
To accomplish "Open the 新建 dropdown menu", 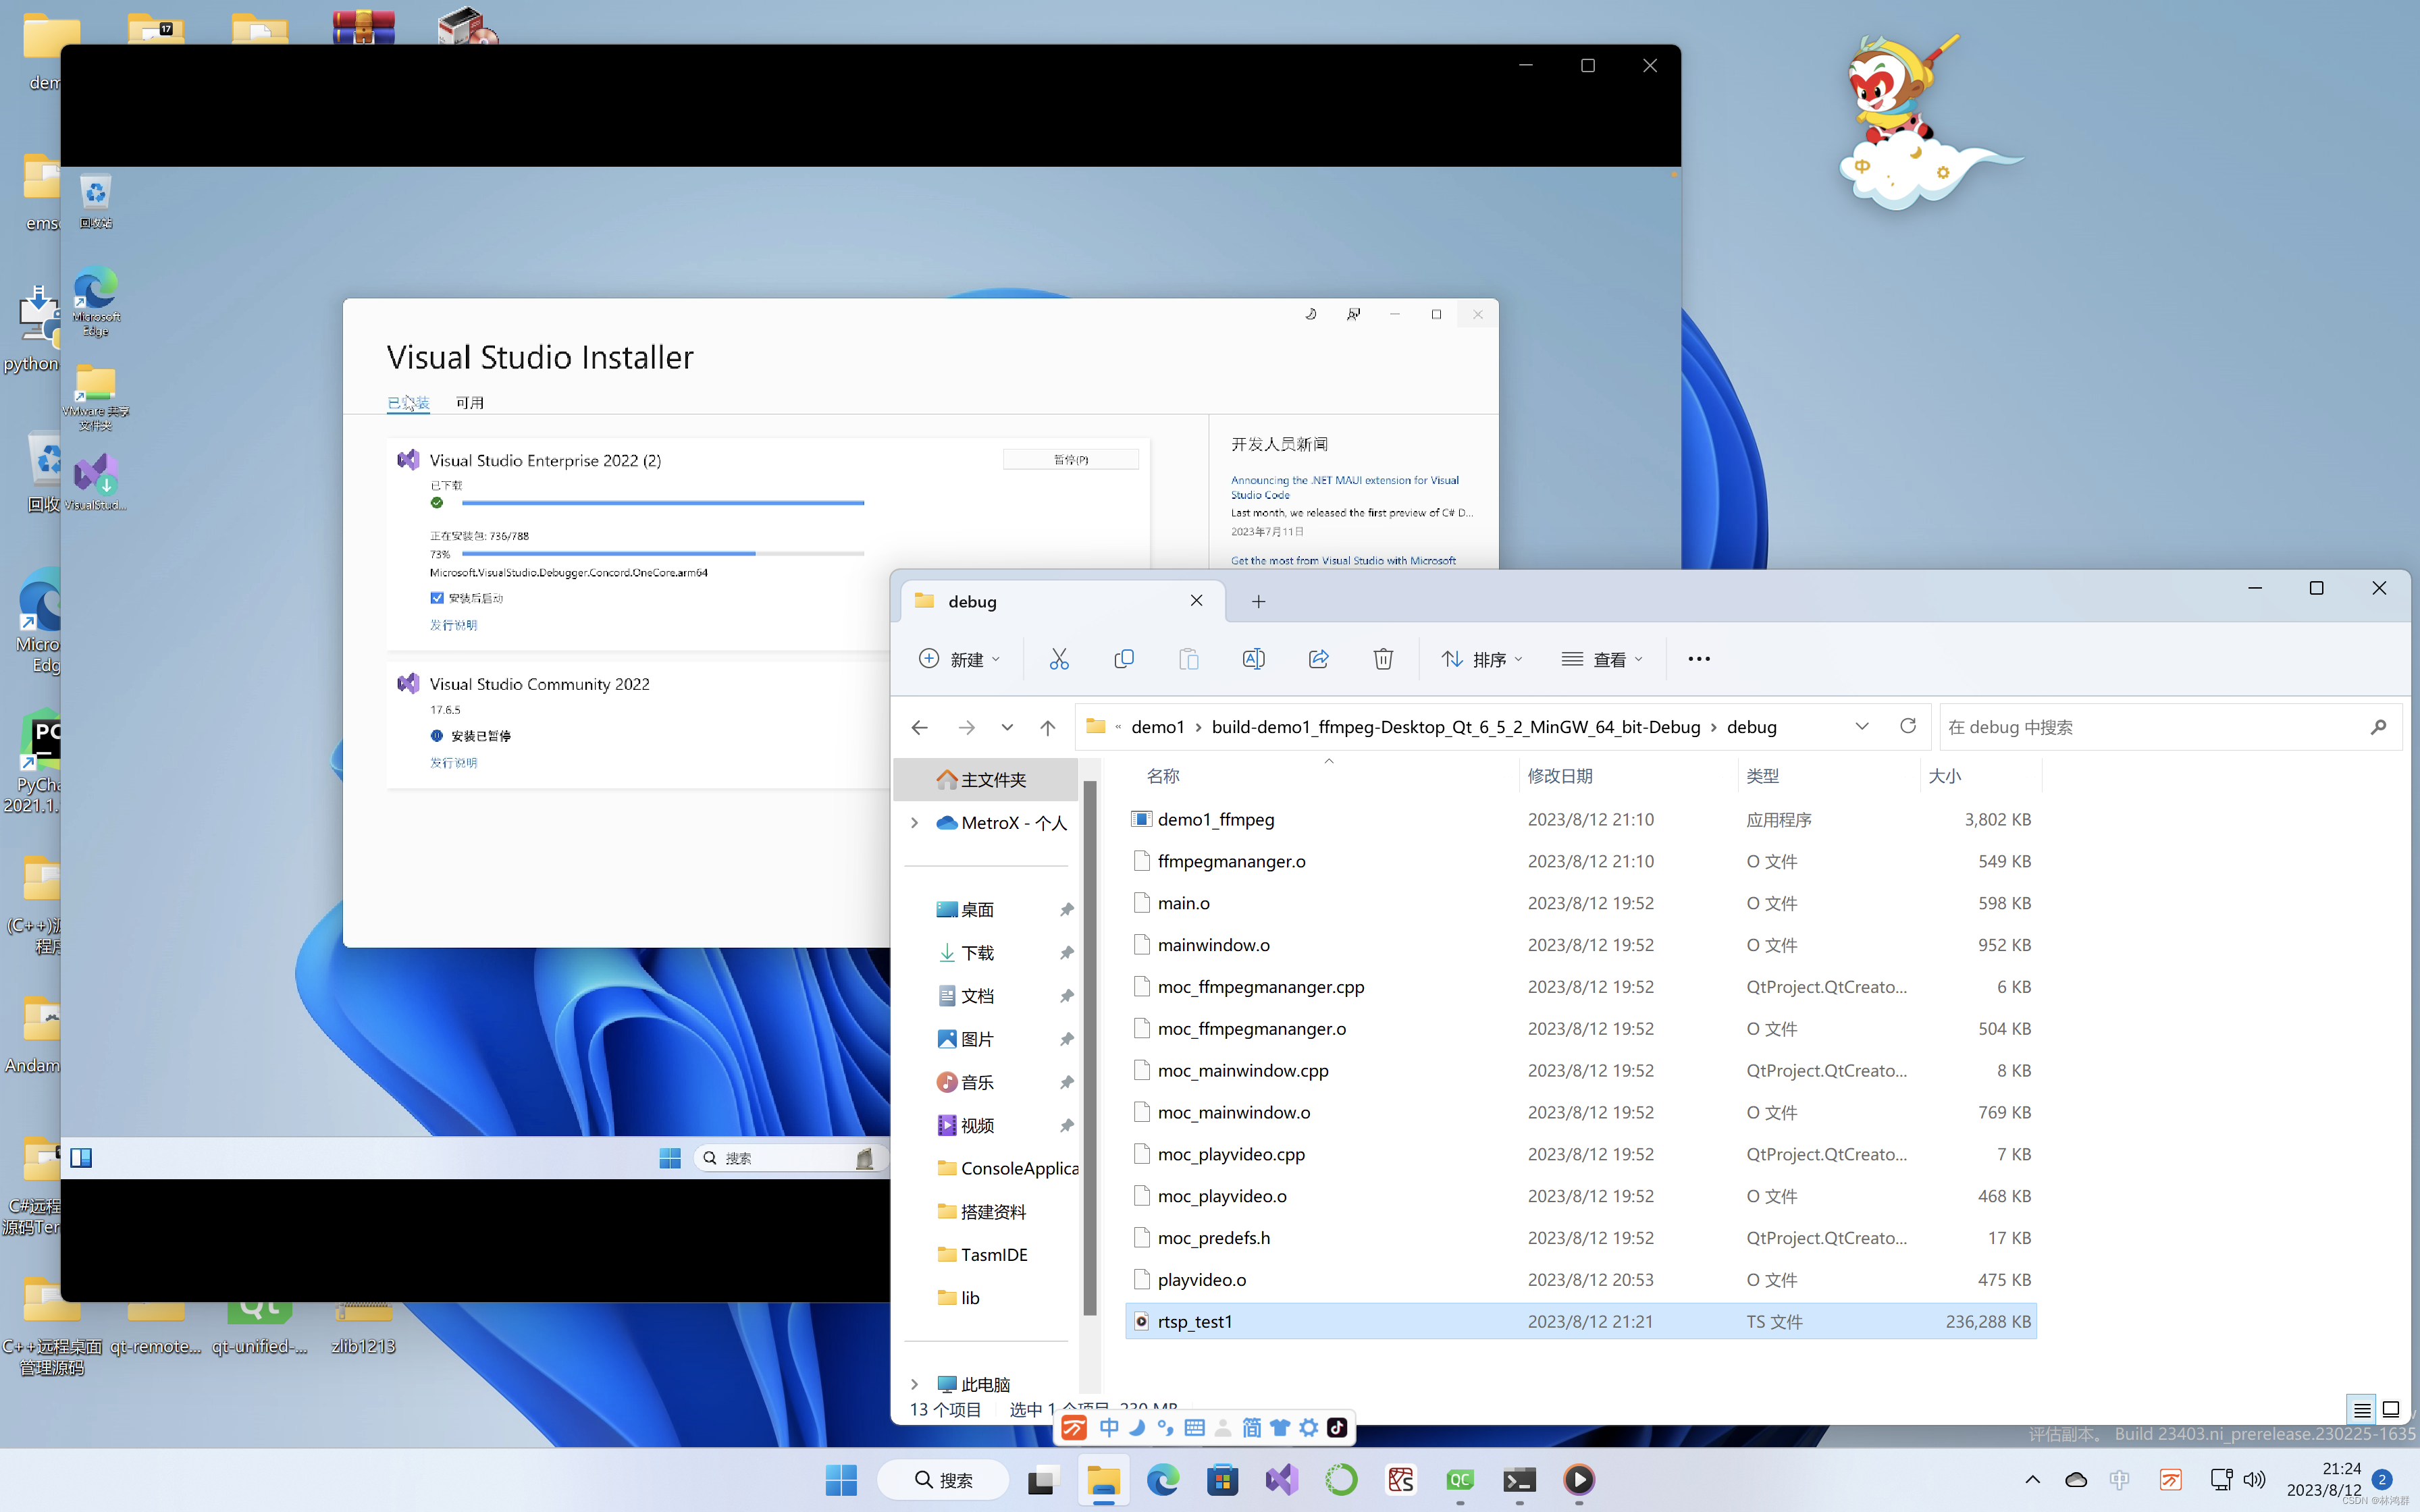I will [x=959, y=659].
